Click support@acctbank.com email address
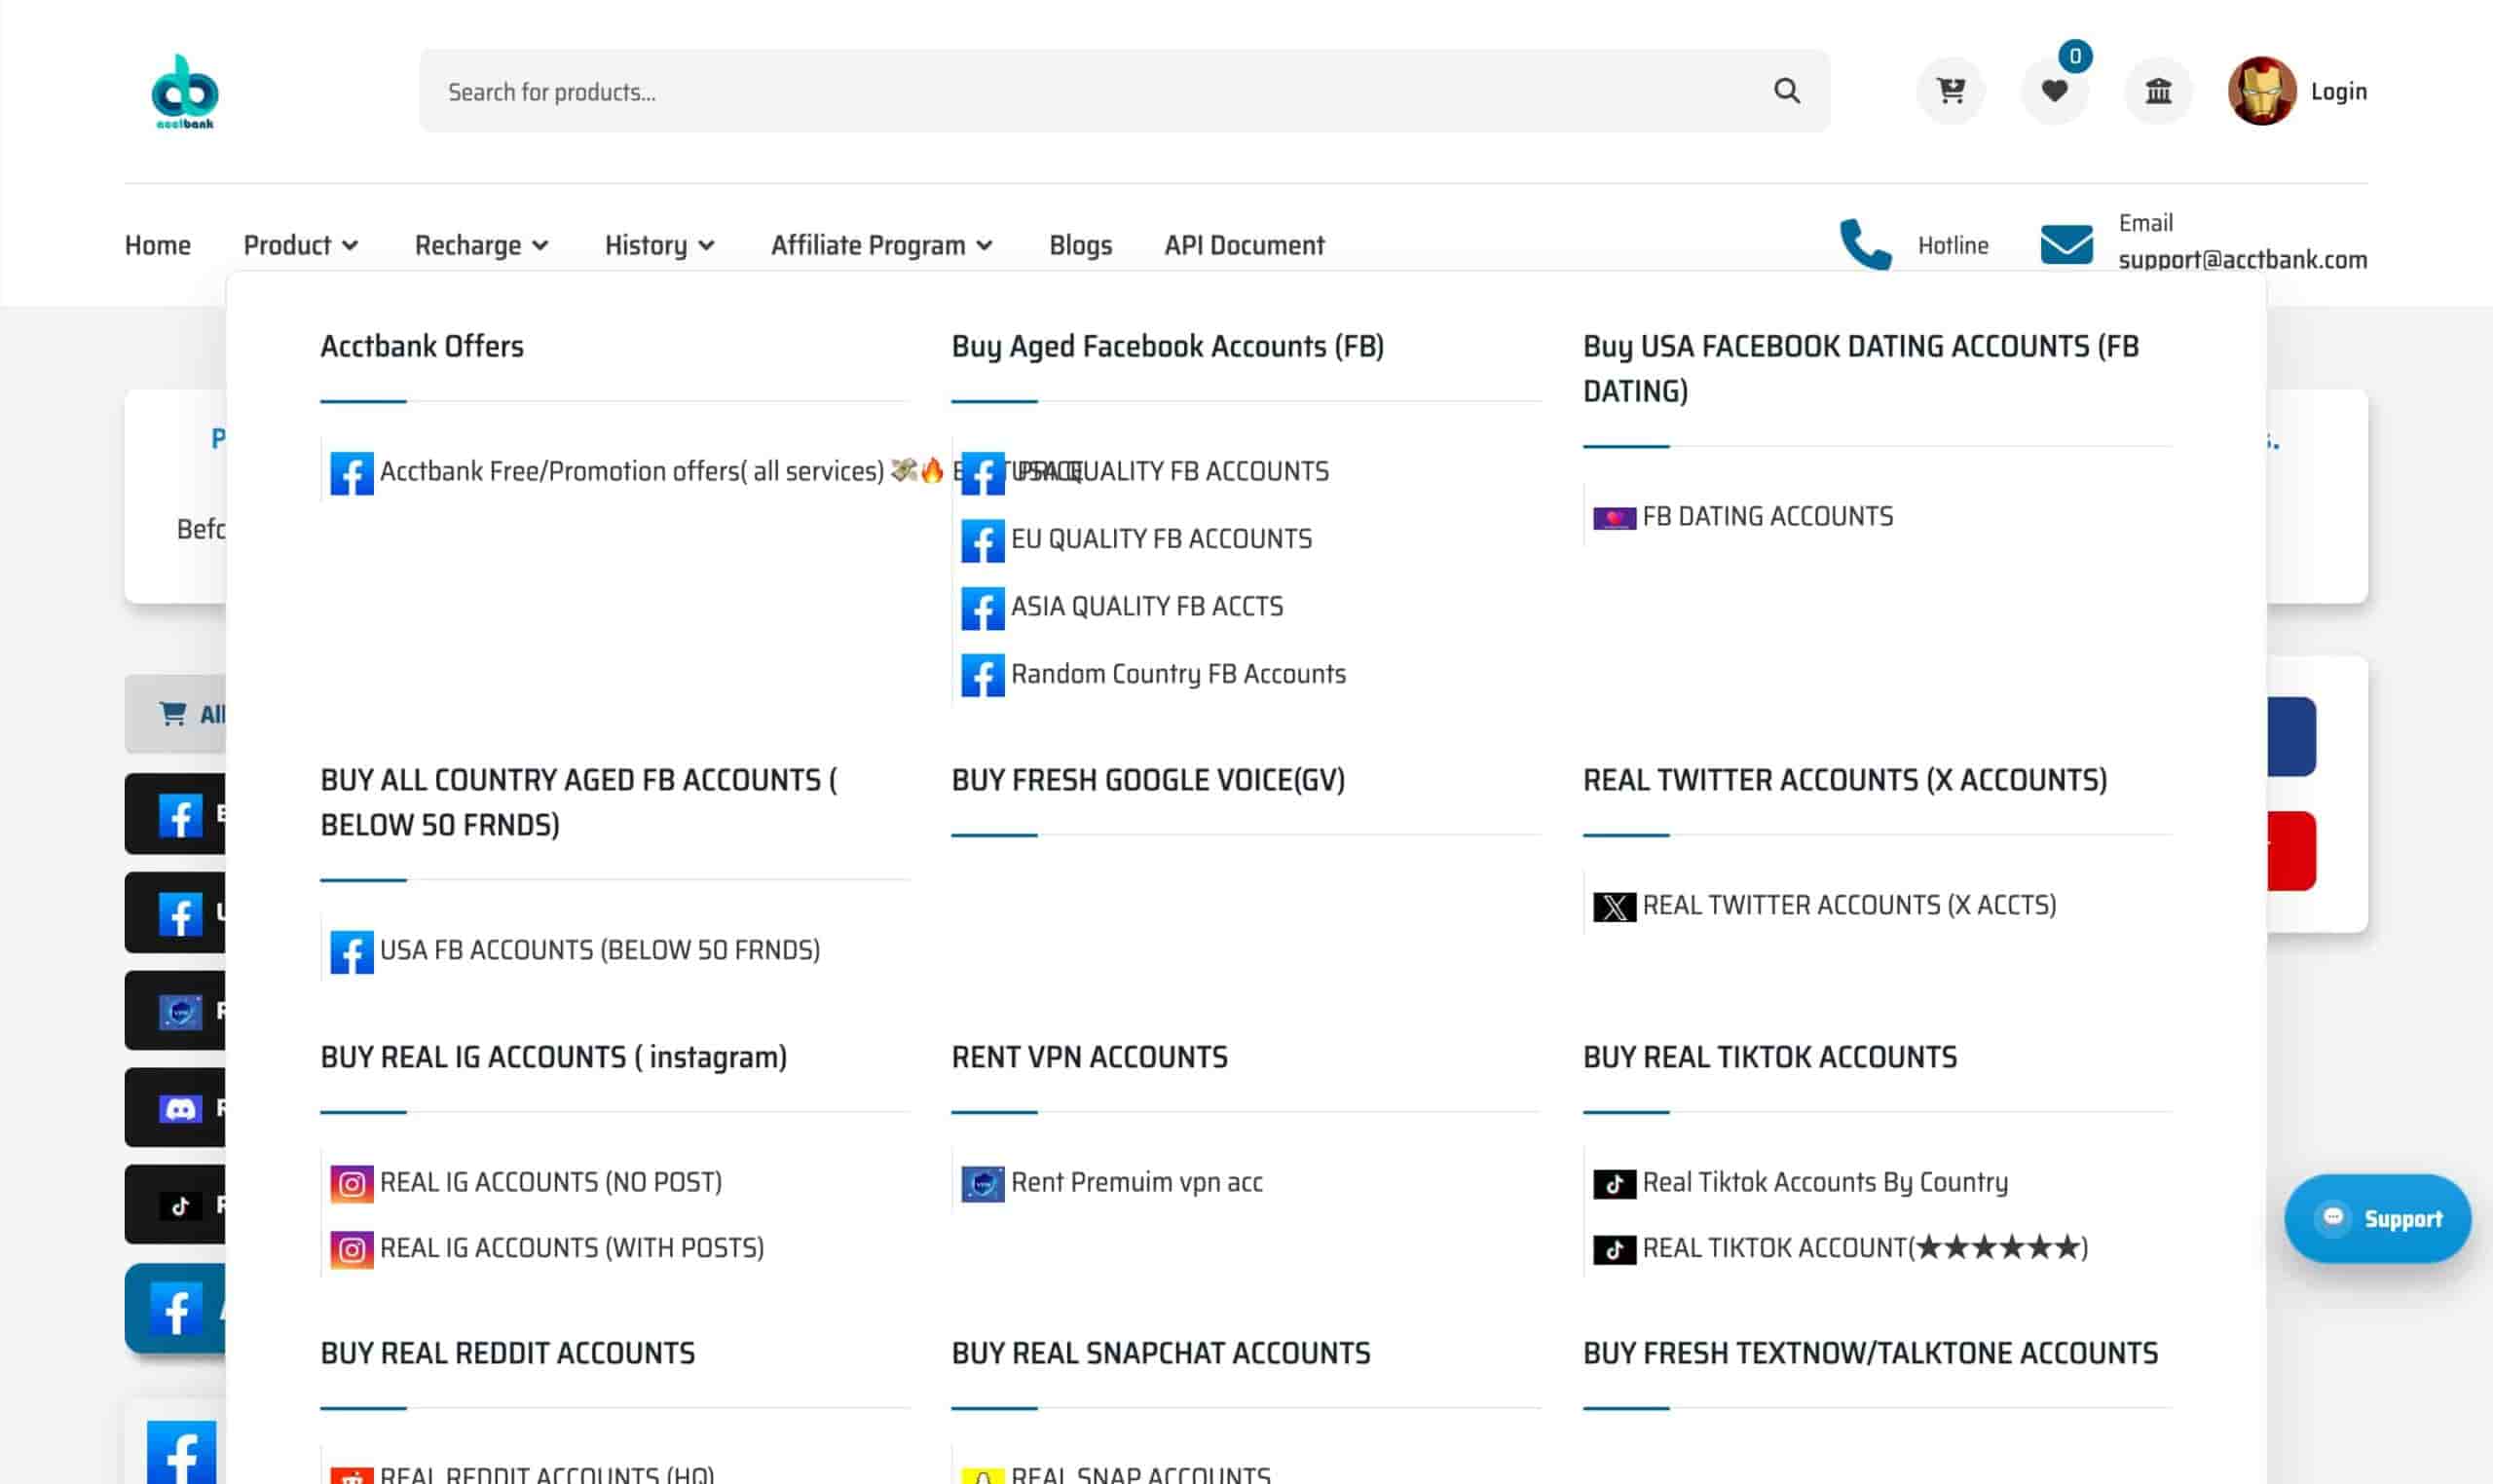This screenshot has width=2493, height=1484. coord(2242,260)
